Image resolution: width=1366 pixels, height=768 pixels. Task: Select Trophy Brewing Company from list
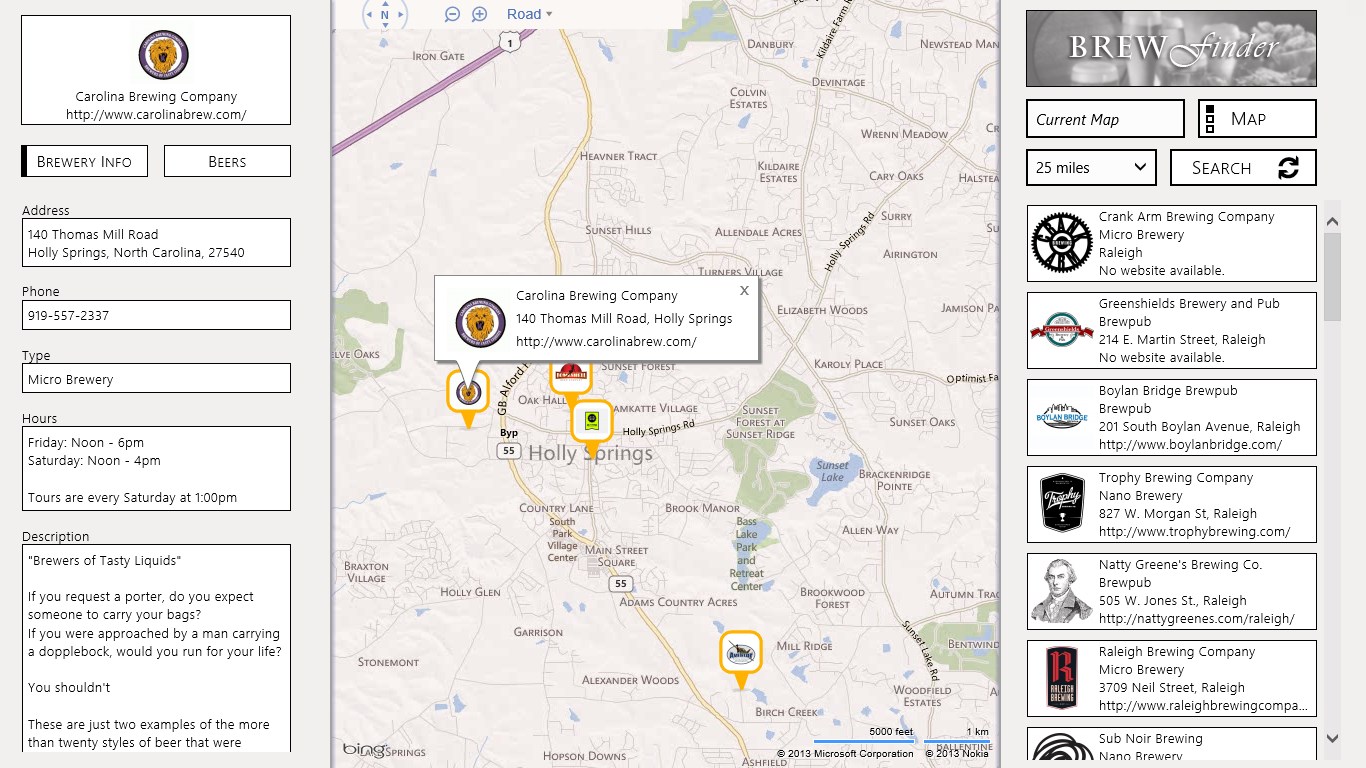(1171, 505)
